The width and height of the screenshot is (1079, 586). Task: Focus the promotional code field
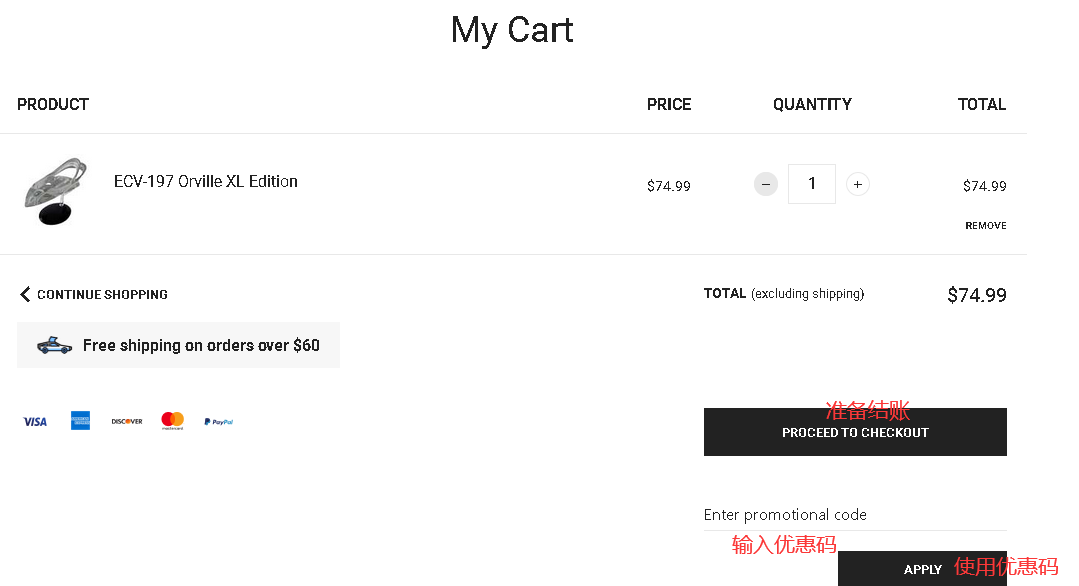[x=855, y=515]
